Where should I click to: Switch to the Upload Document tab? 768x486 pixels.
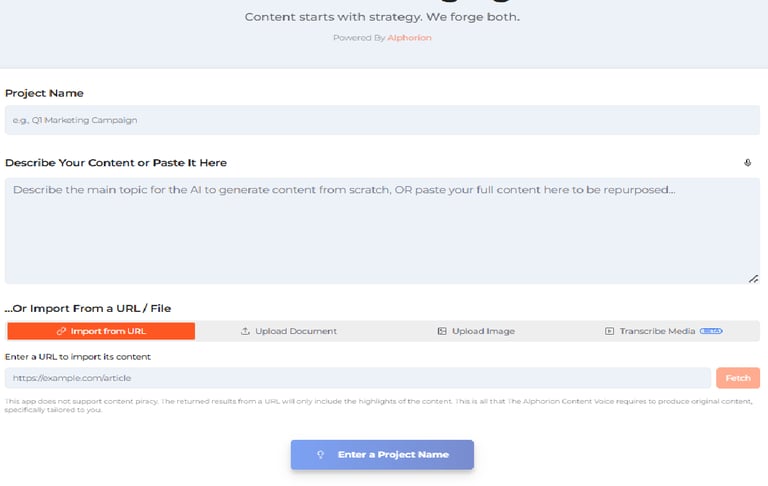289,331
